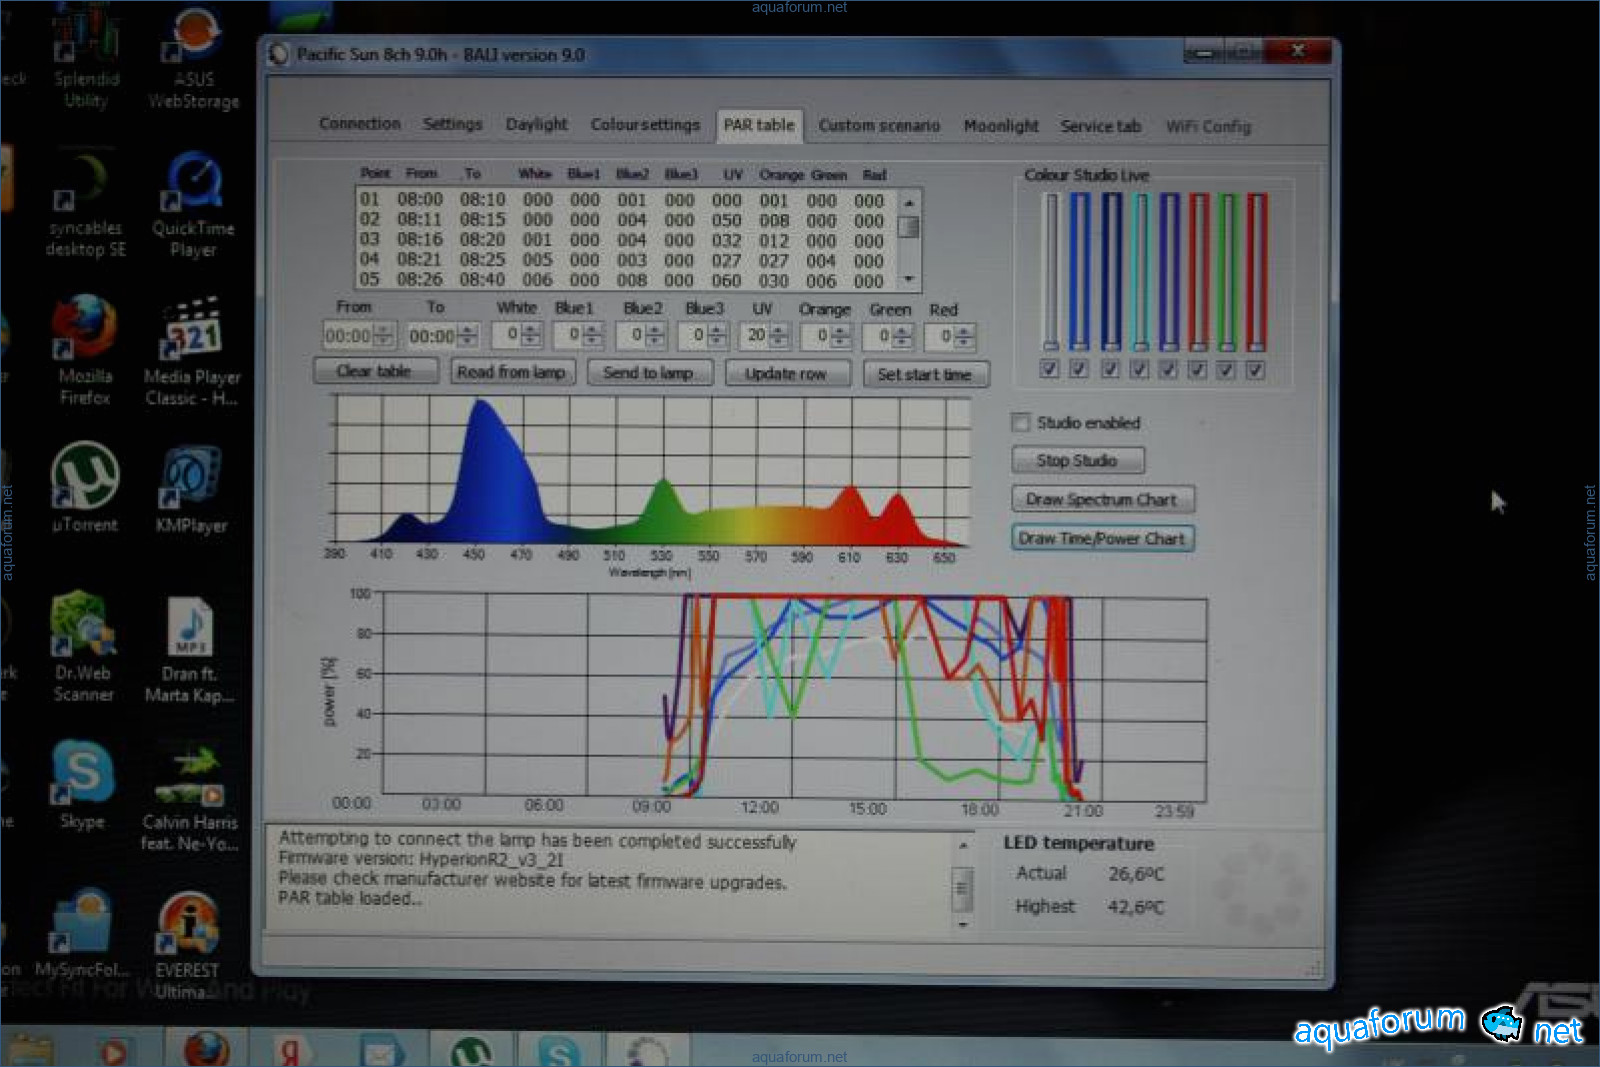1600x1067 pixels.
Task: Open the Moonlight tab
Action: click(x=1000, y=126)
